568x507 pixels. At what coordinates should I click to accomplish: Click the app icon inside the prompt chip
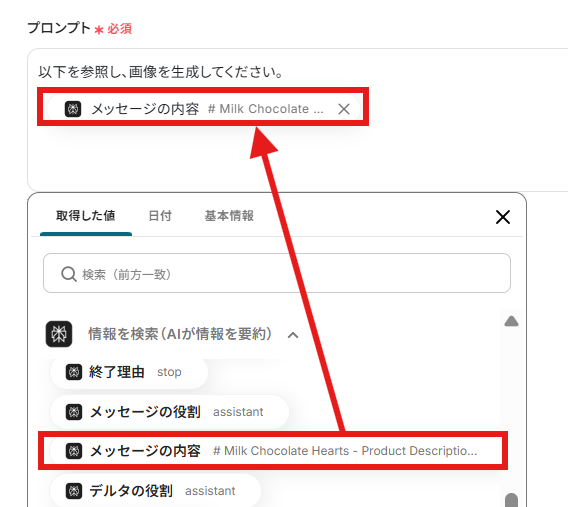pyautogui.click(x=73, y=109)
